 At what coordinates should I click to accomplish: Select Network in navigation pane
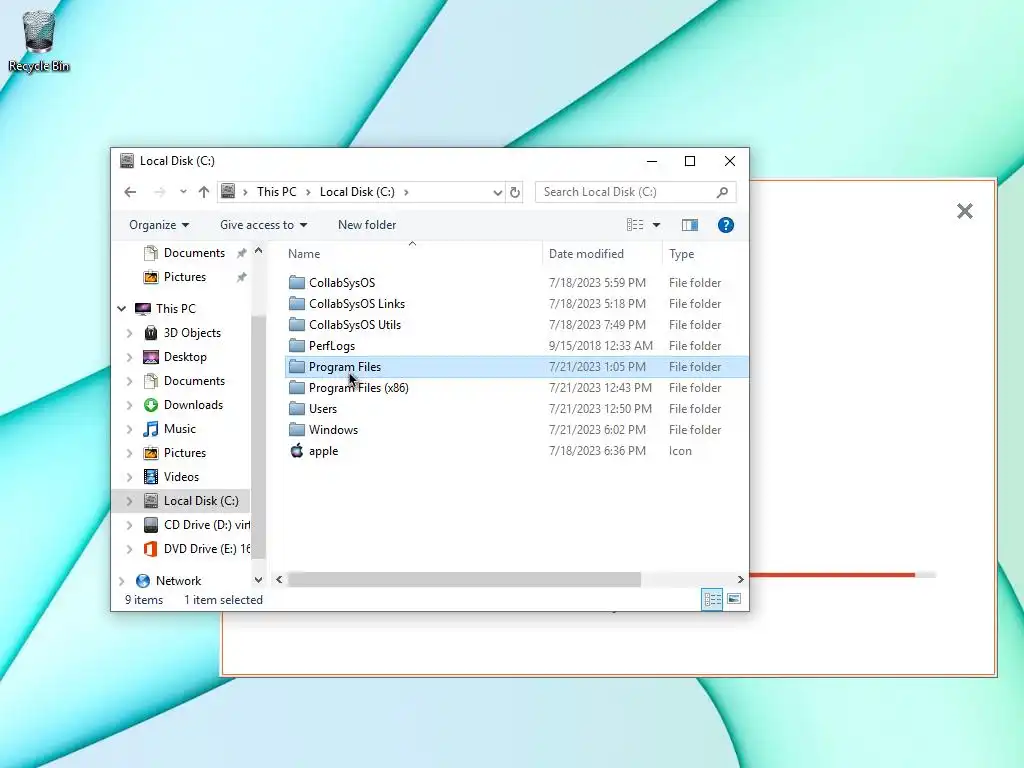coord(178,581)
